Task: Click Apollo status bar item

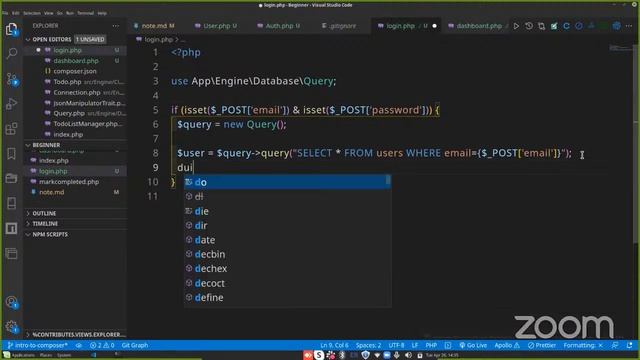Action: tap(507, 345)
